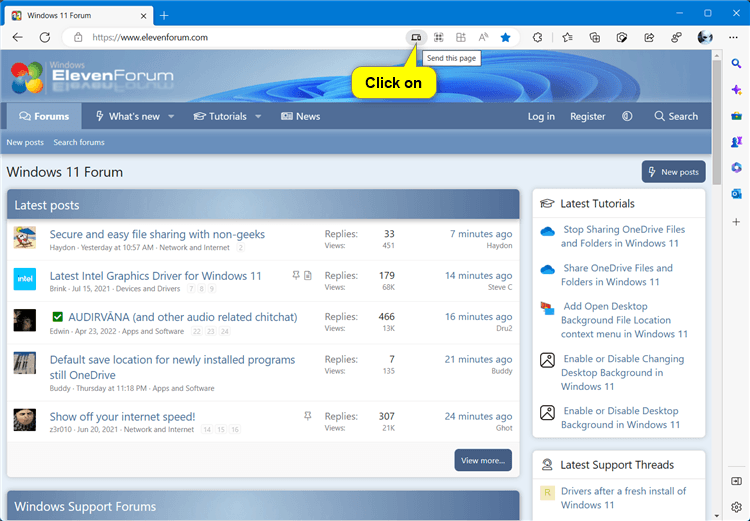Image resolution: width=750 pixels, height=521 pixels.
Task: Open sidebar Outlook icon
Action: (x=736, y=193)
